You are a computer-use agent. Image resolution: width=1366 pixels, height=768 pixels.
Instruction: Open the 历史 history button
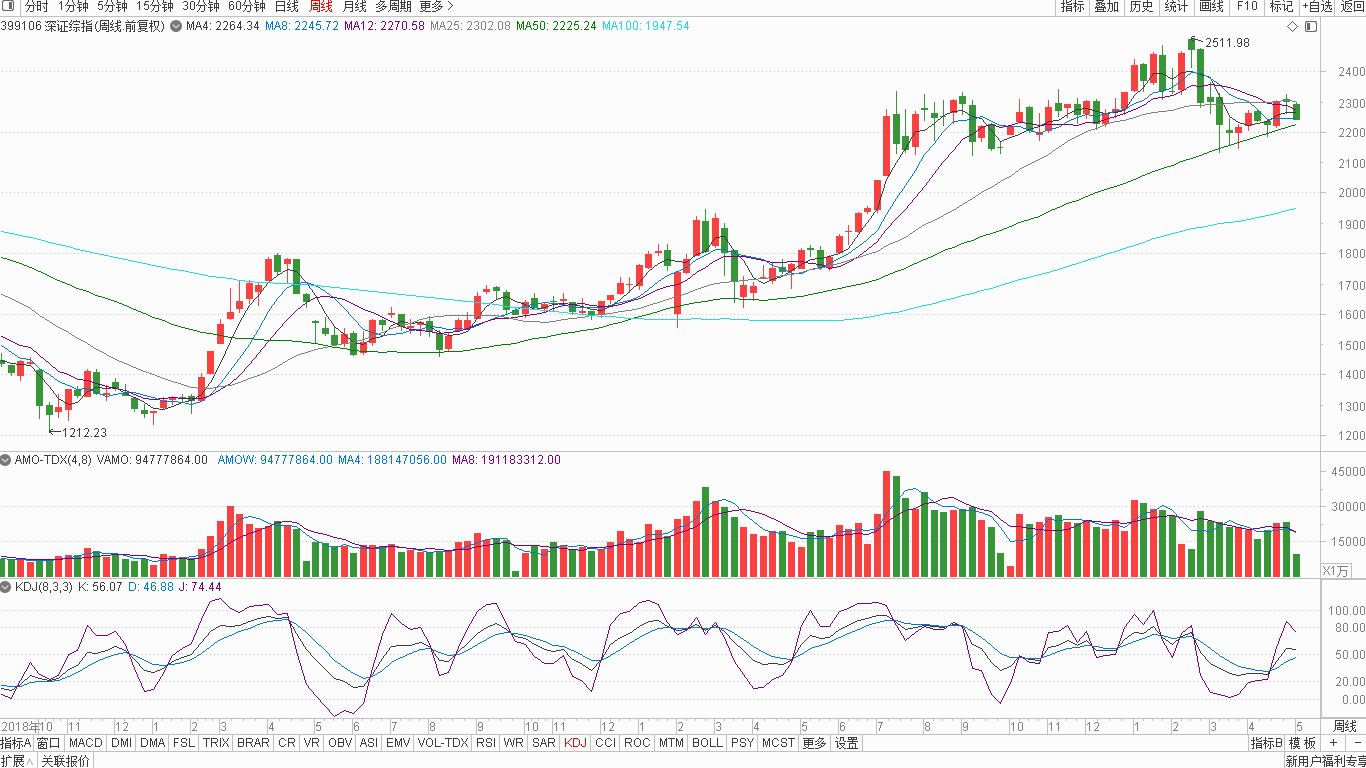(x=1141, y=6)
